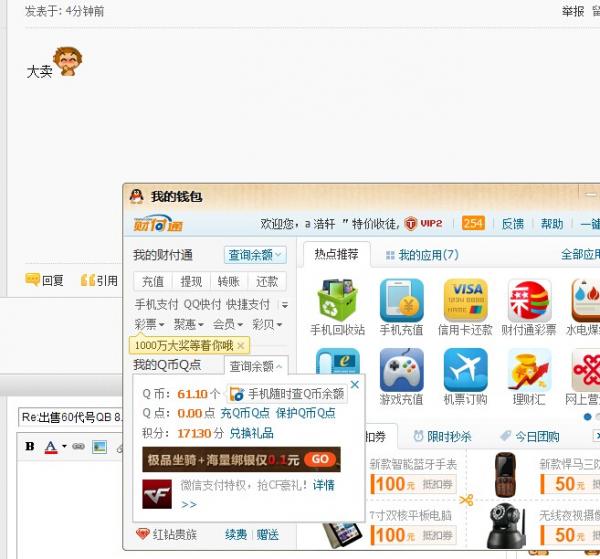Open font color dropdown arrow in editor

(64, 447)
